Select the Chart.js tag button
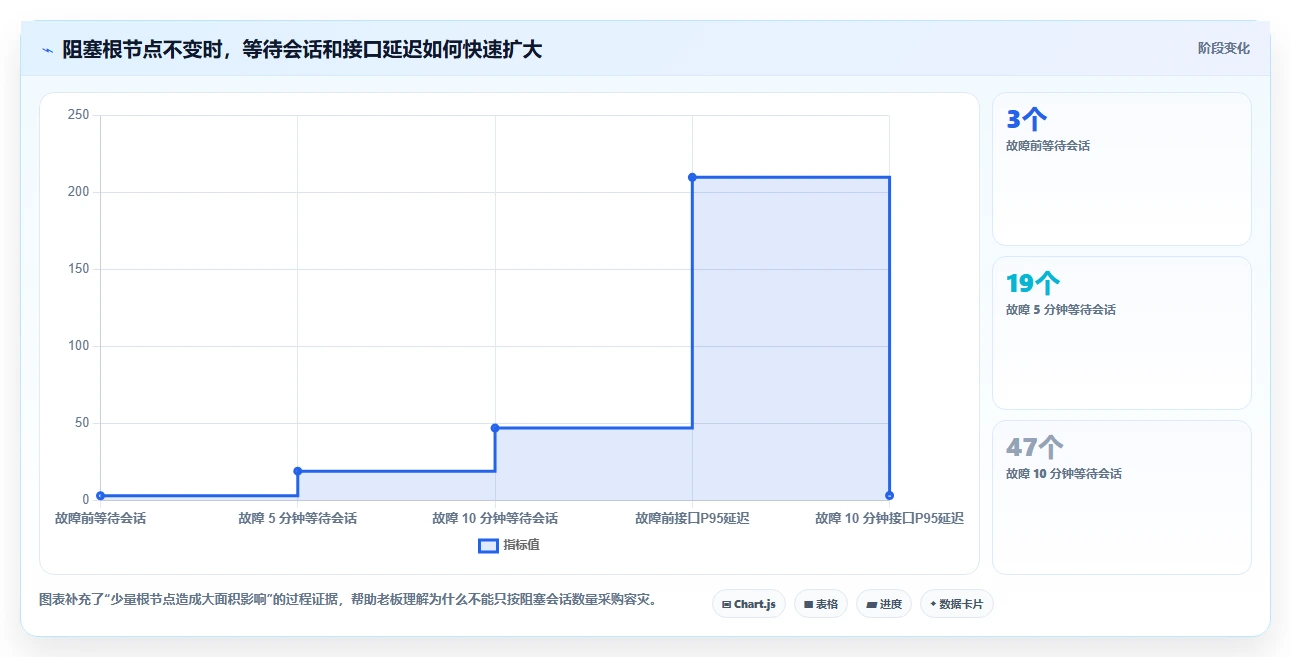This screenshot has height=657, width=1291. 749,604
